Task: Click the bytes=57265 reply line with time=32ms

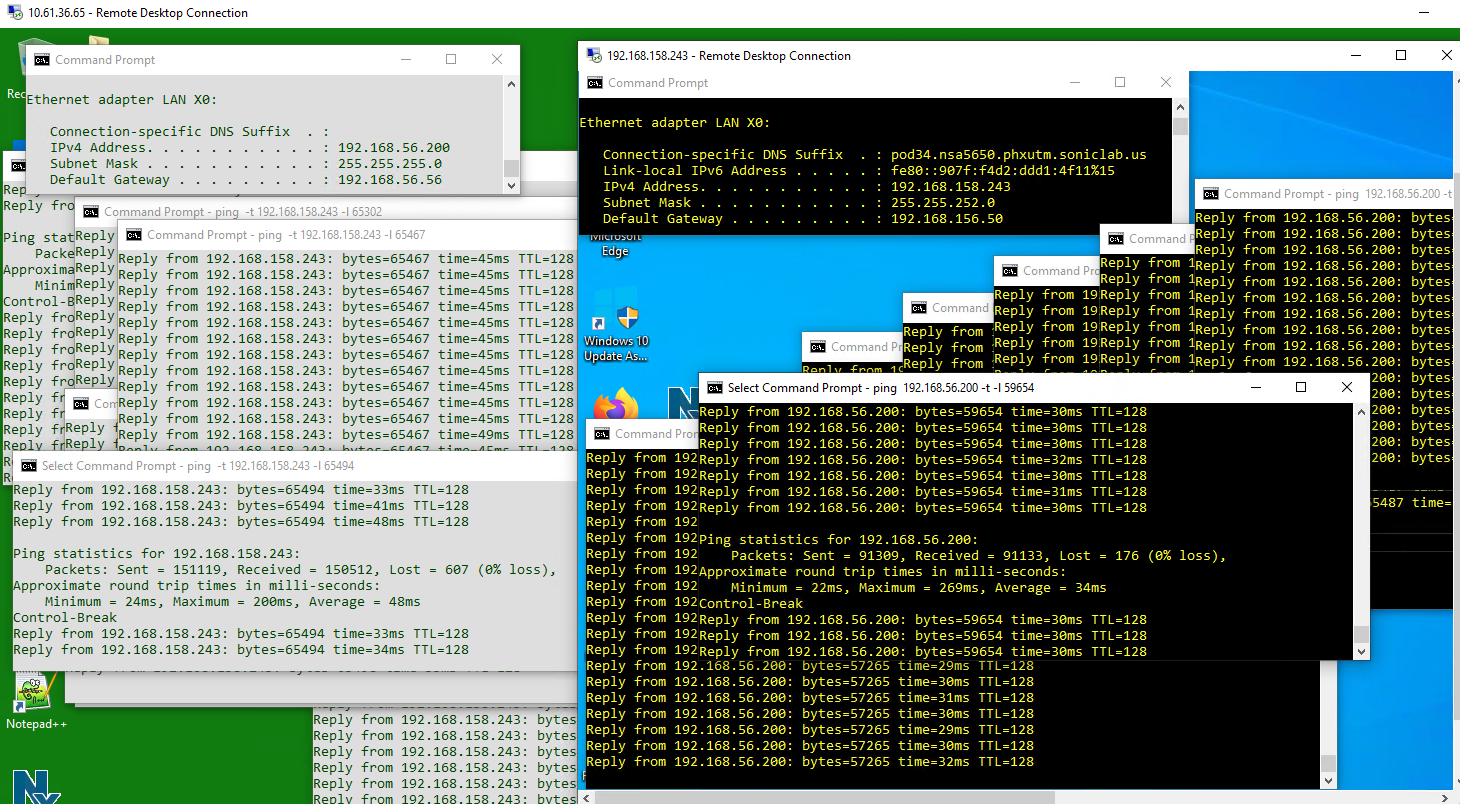Action: 809,762
